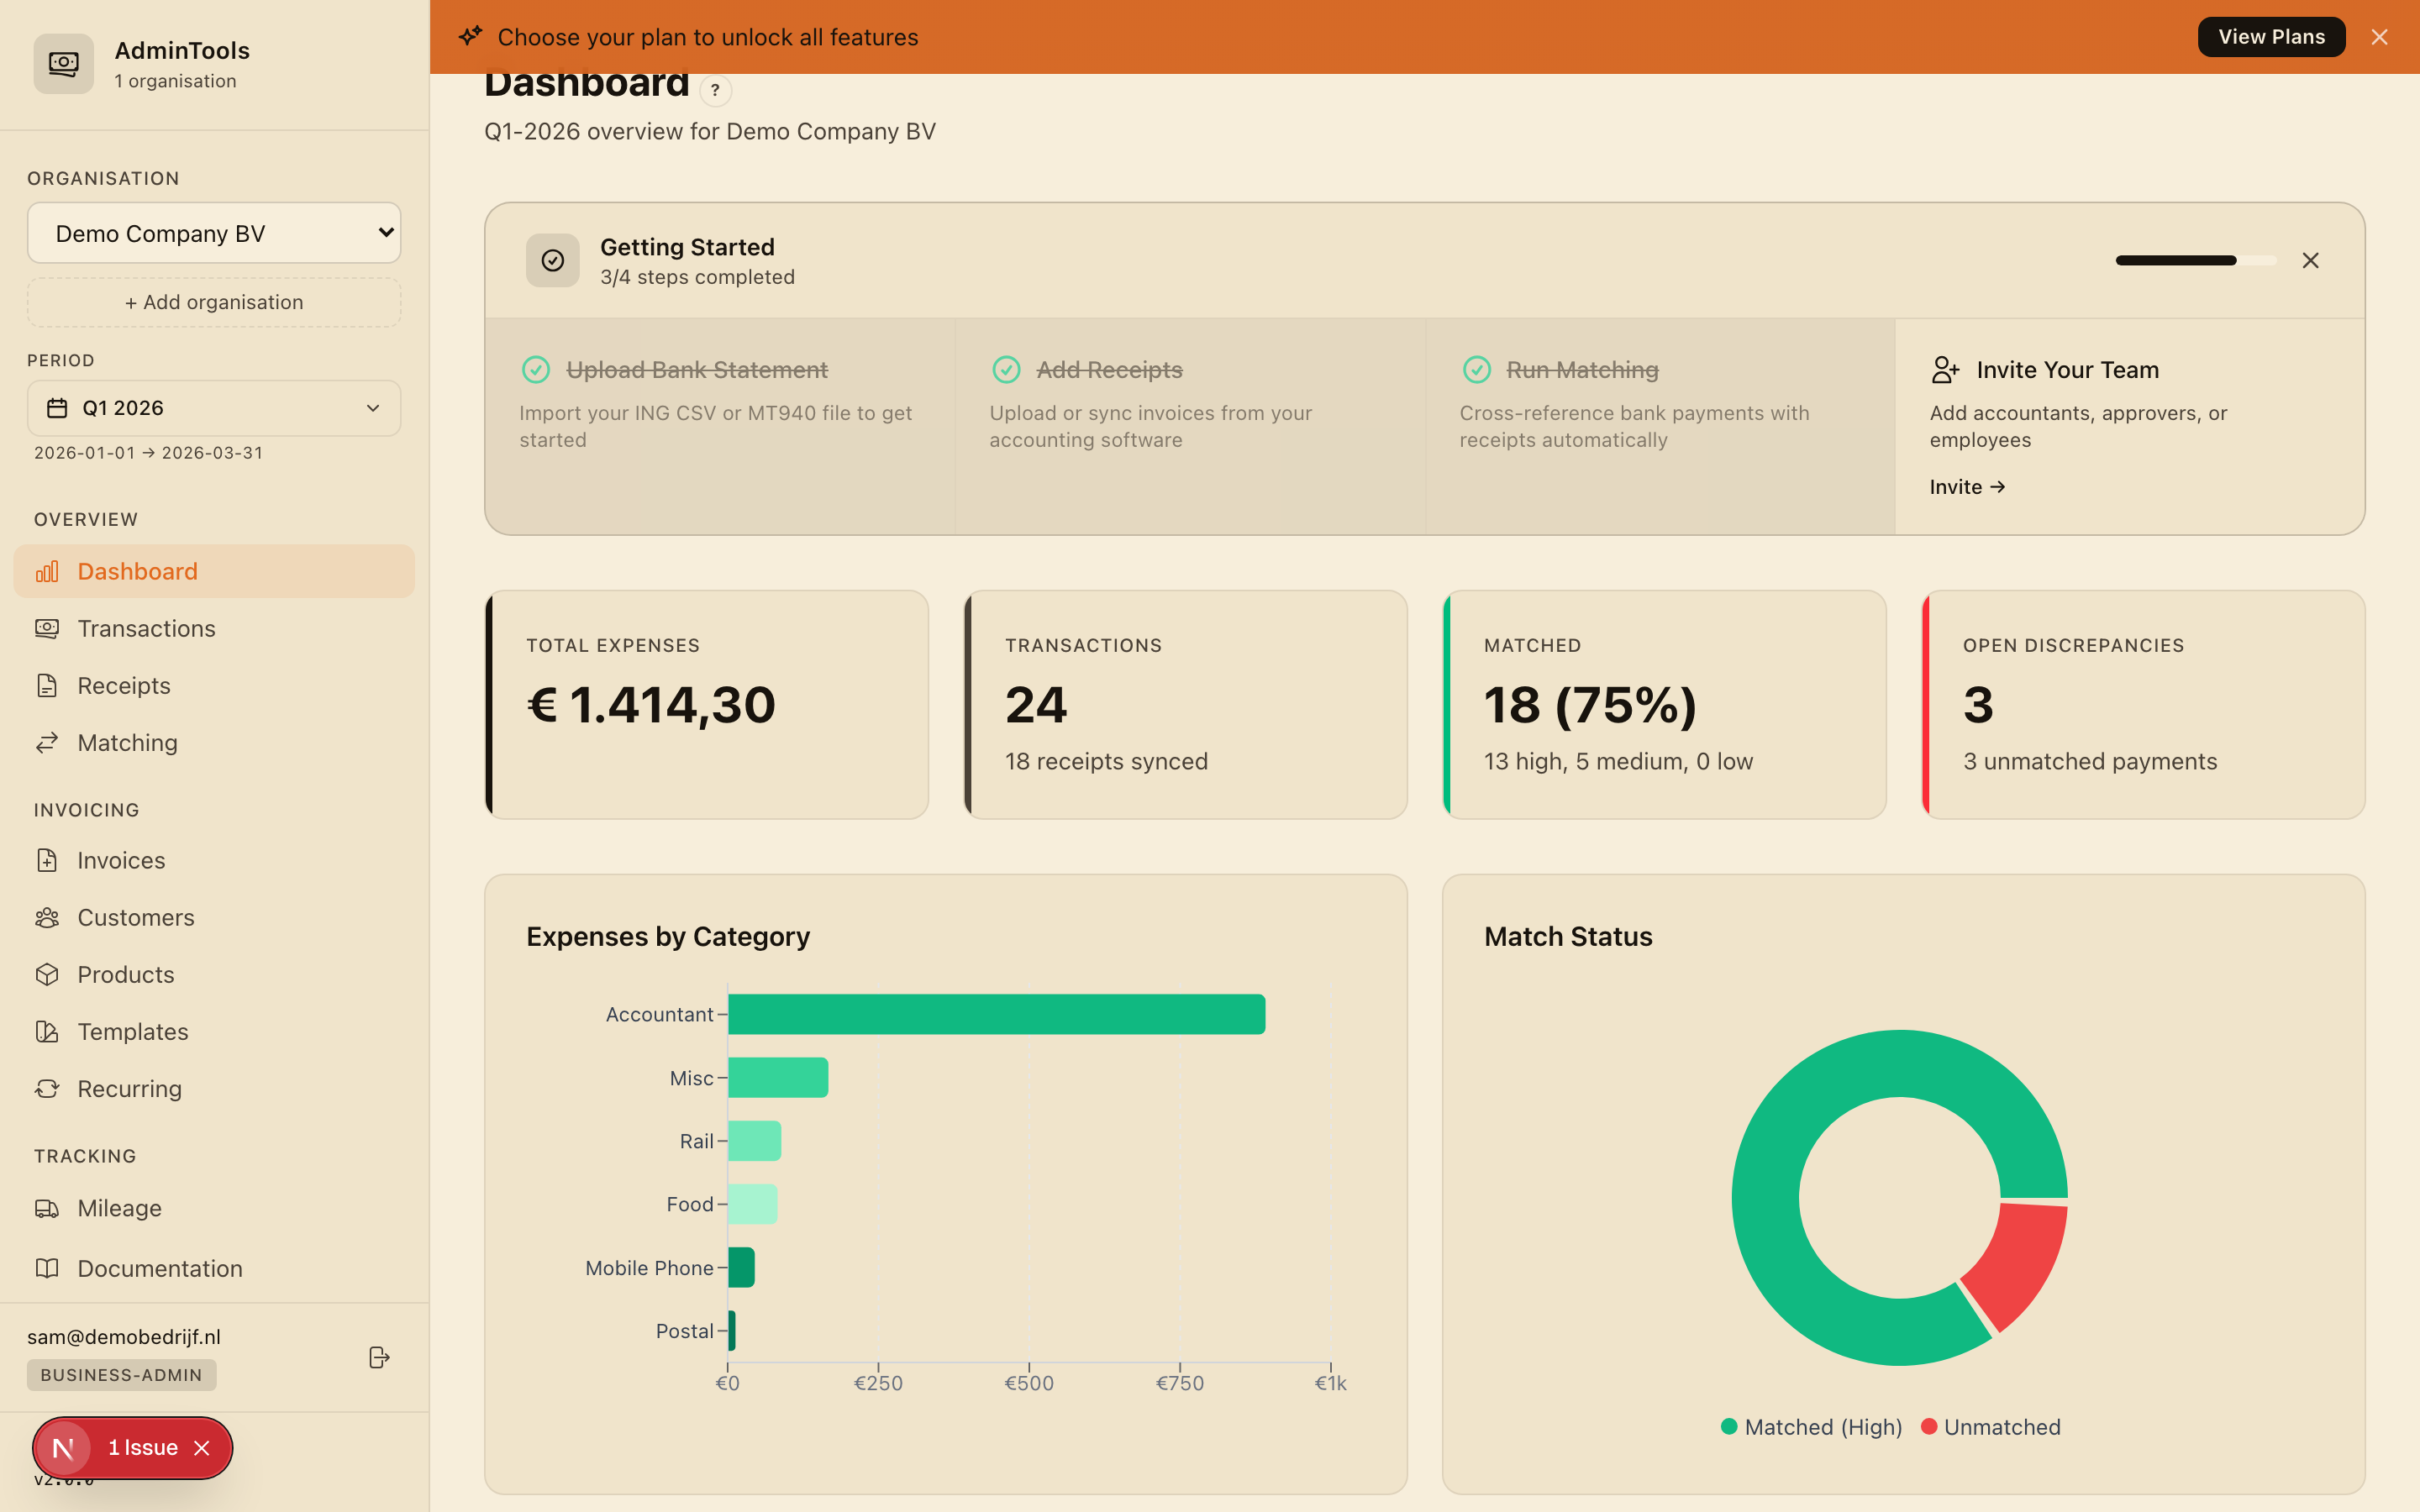Expand the Q1 2026 period selector

click(x=214, y=408)
